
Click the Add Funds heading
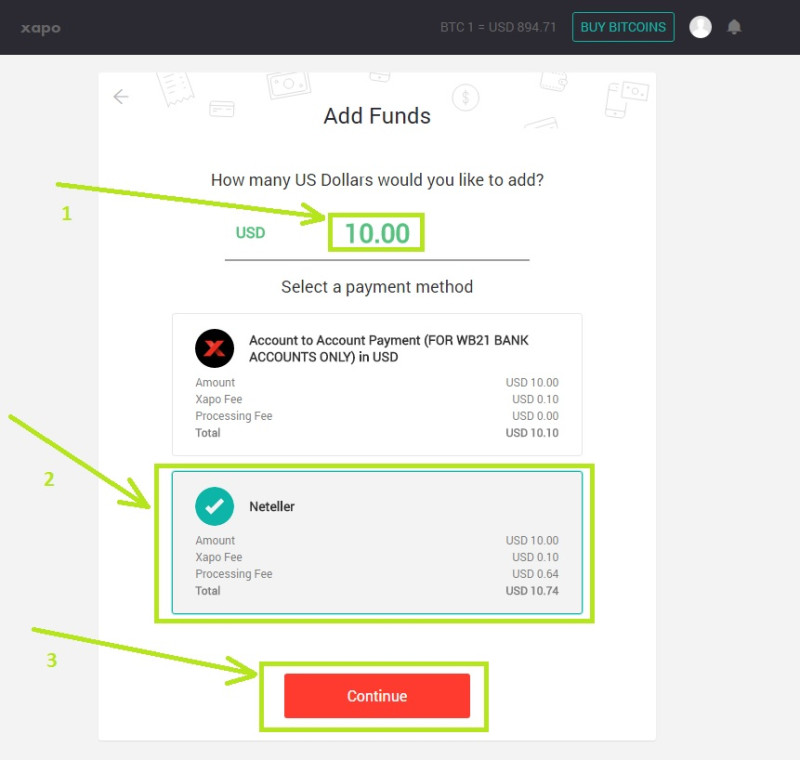(377, 116)
